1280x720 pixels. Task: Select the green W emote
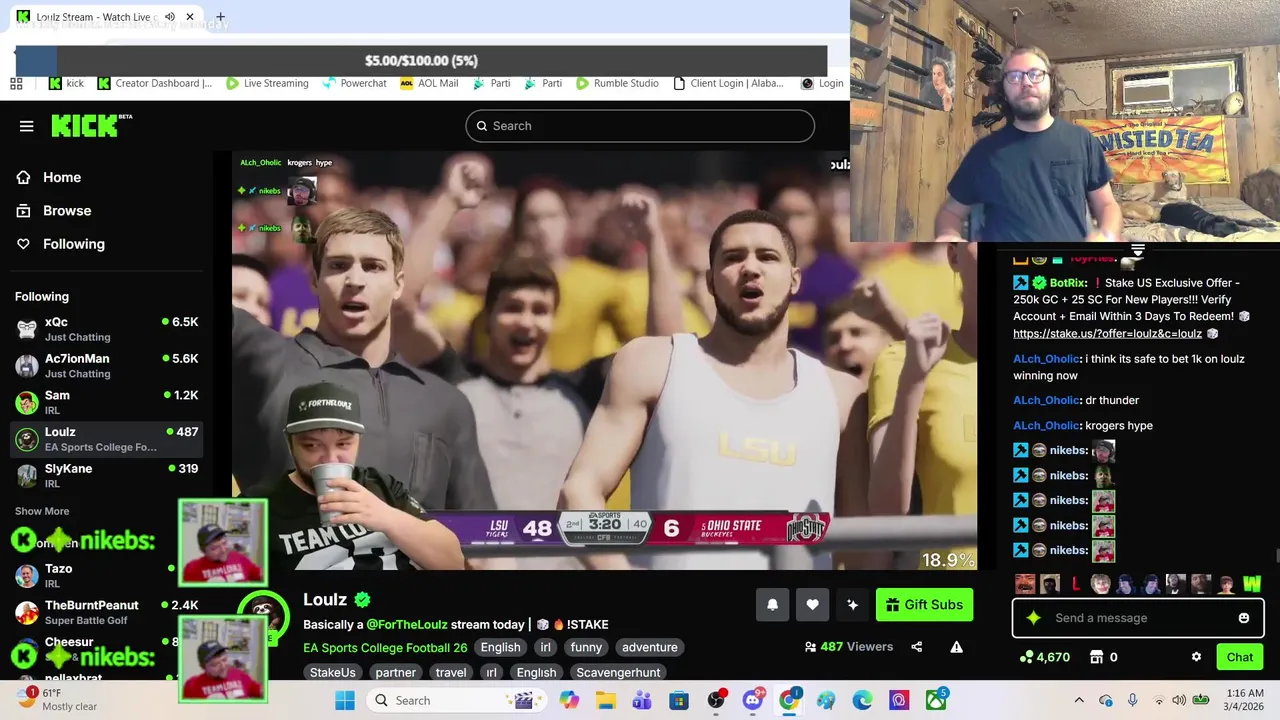pyautogui.click(x=1251, y=583)
